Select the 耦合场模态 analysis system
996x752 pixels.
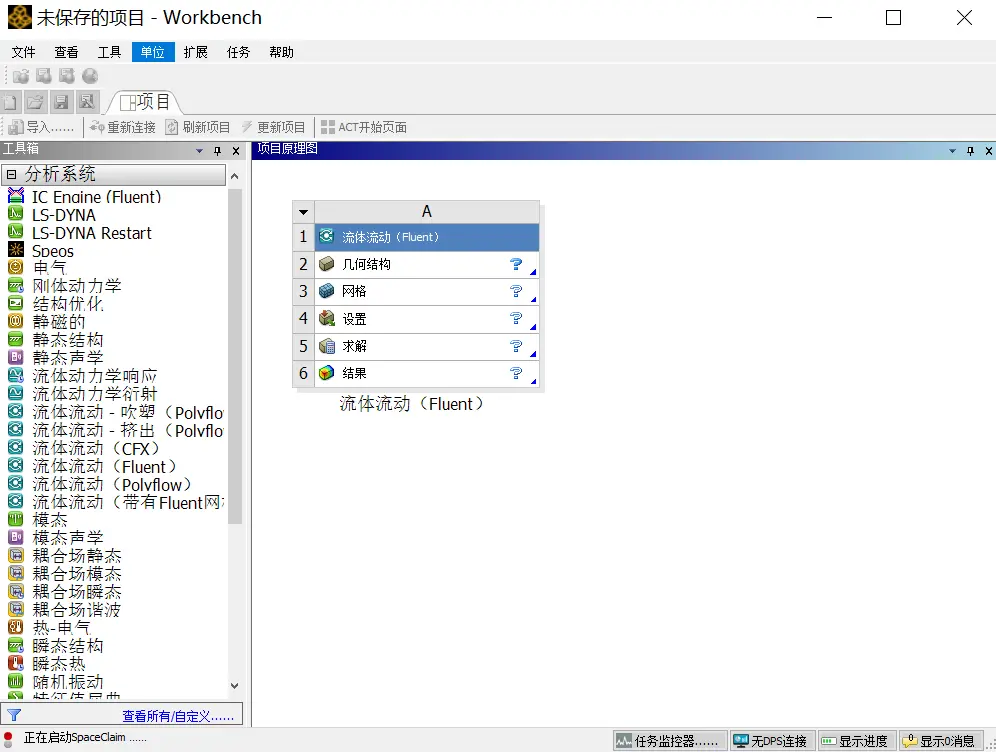pyautogui.click(x=76, y=574)
